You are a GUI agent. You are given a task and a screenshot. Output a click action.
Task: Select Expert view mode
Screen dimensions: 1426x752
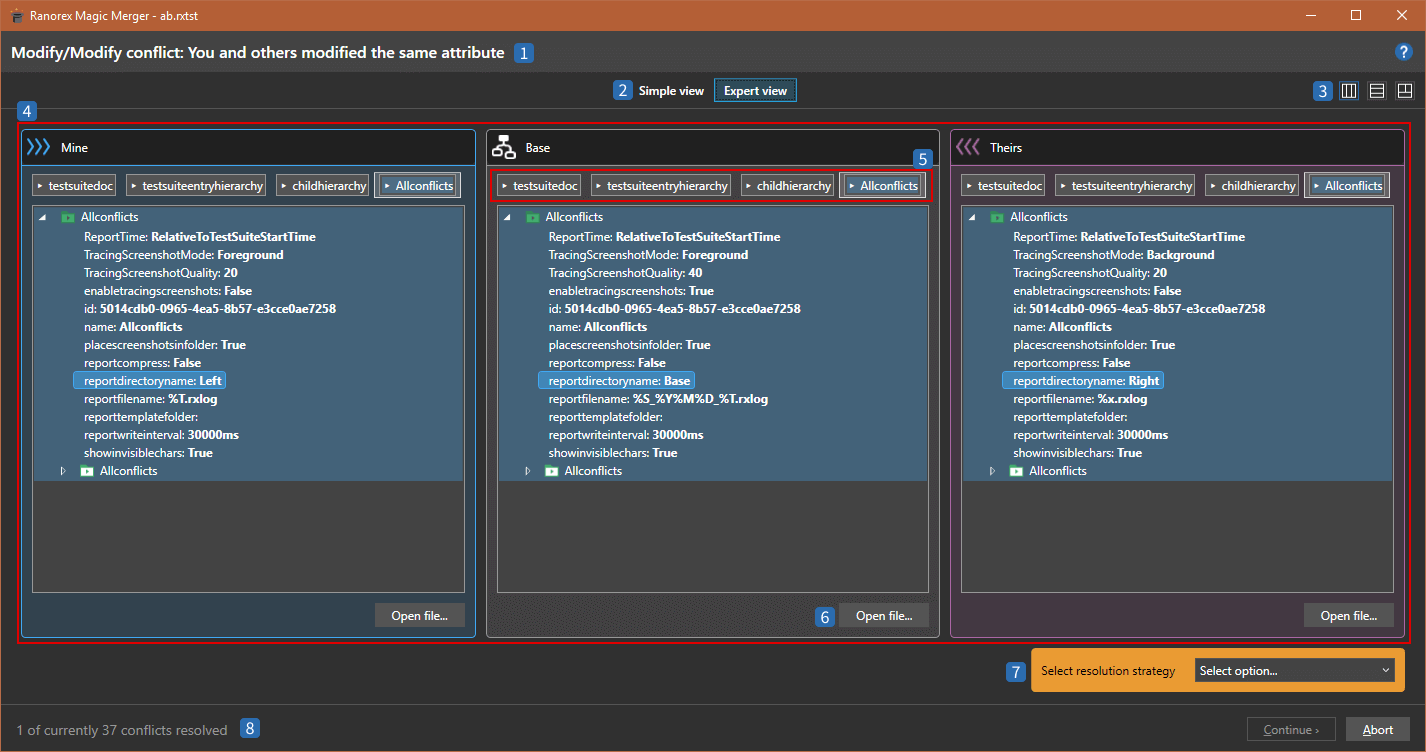click(x=755, y=91)
